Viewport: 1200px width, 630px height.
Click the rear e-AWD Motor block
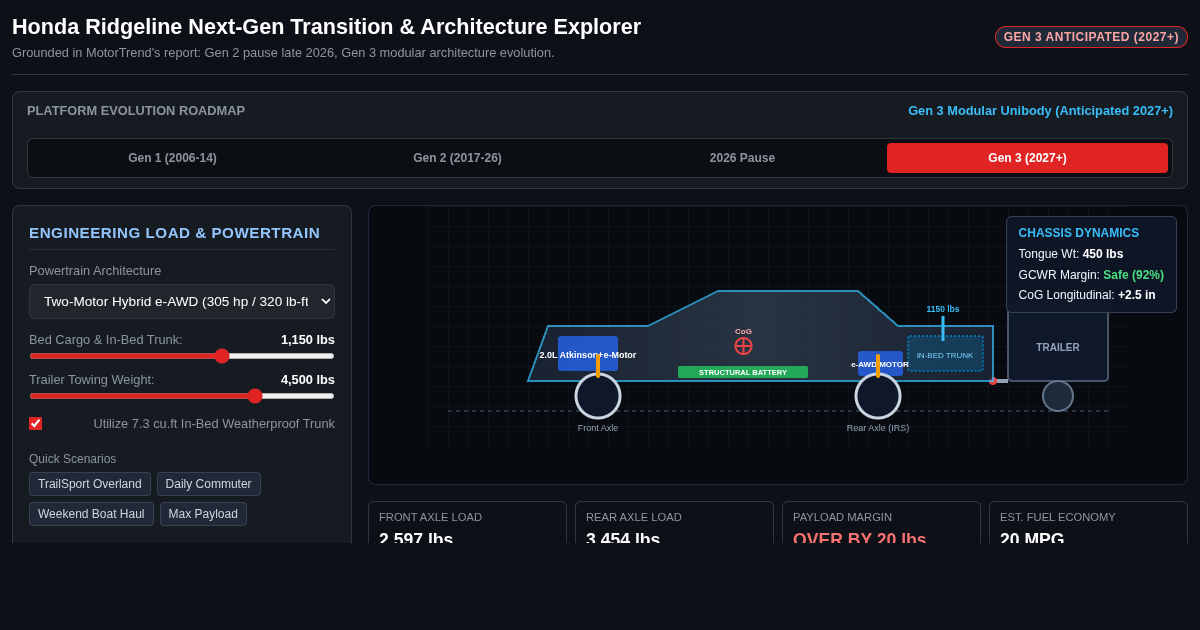880,364
